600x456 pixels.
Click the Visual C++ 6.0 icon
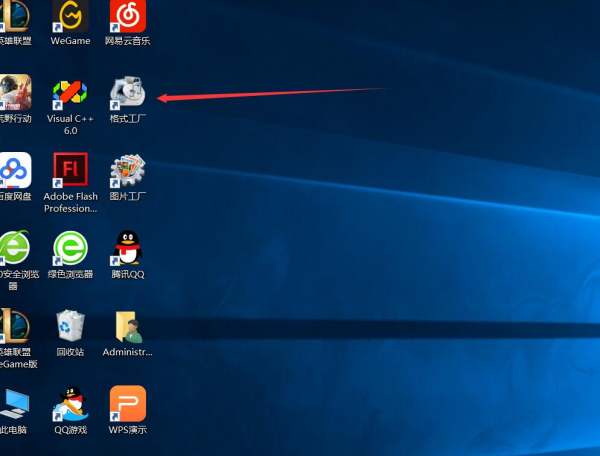point(70,93)
